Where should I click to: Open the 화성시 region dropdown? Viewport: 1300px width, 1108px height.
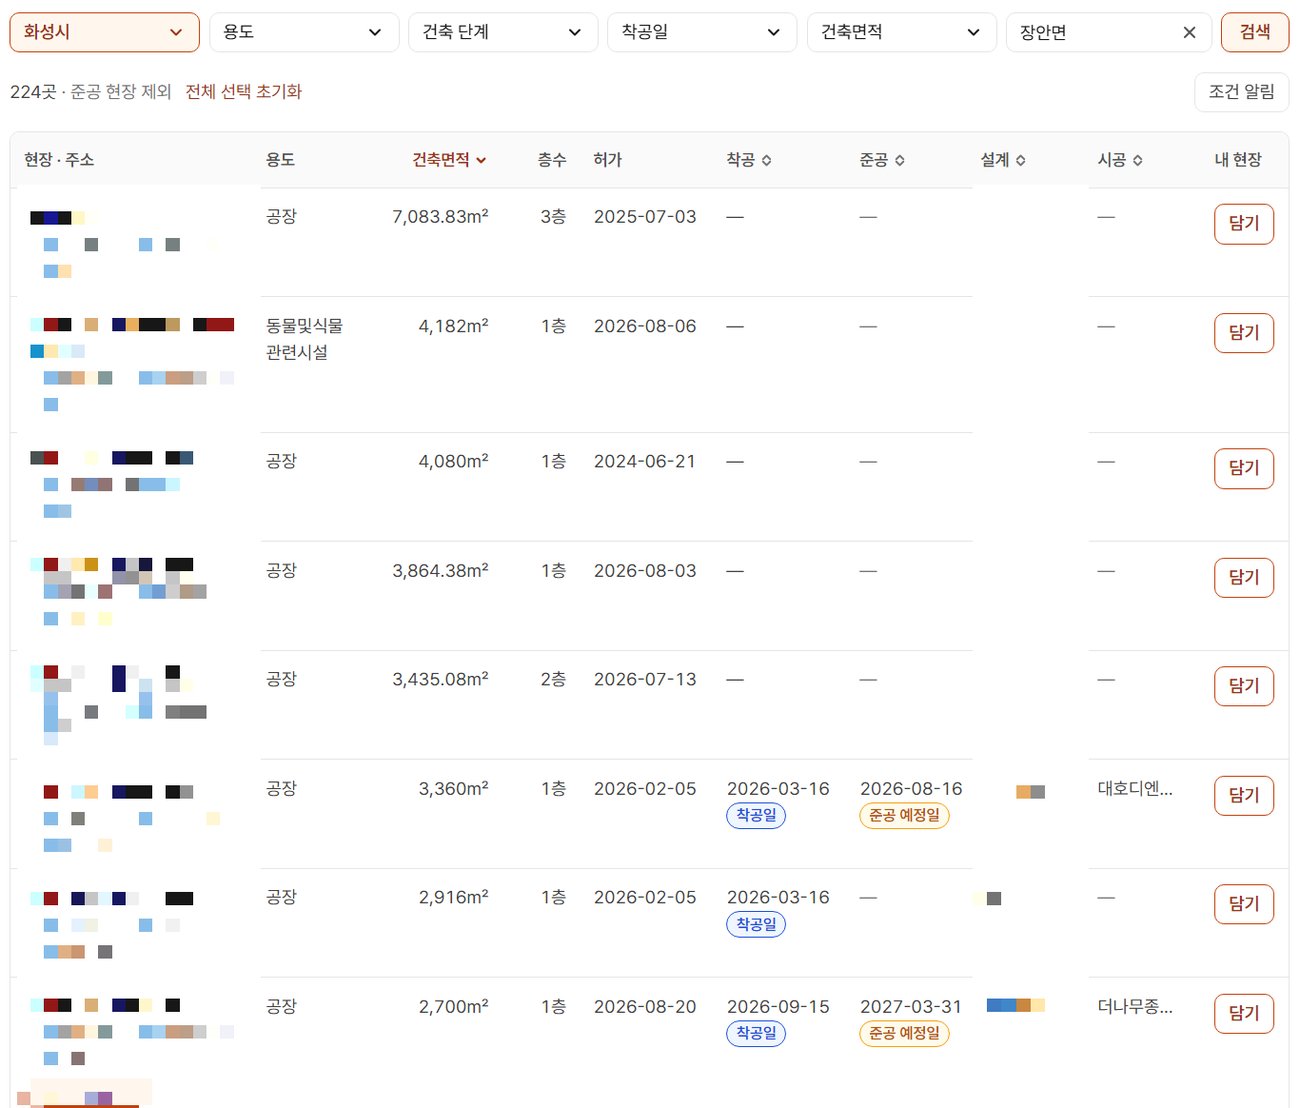tap(104, 32)
